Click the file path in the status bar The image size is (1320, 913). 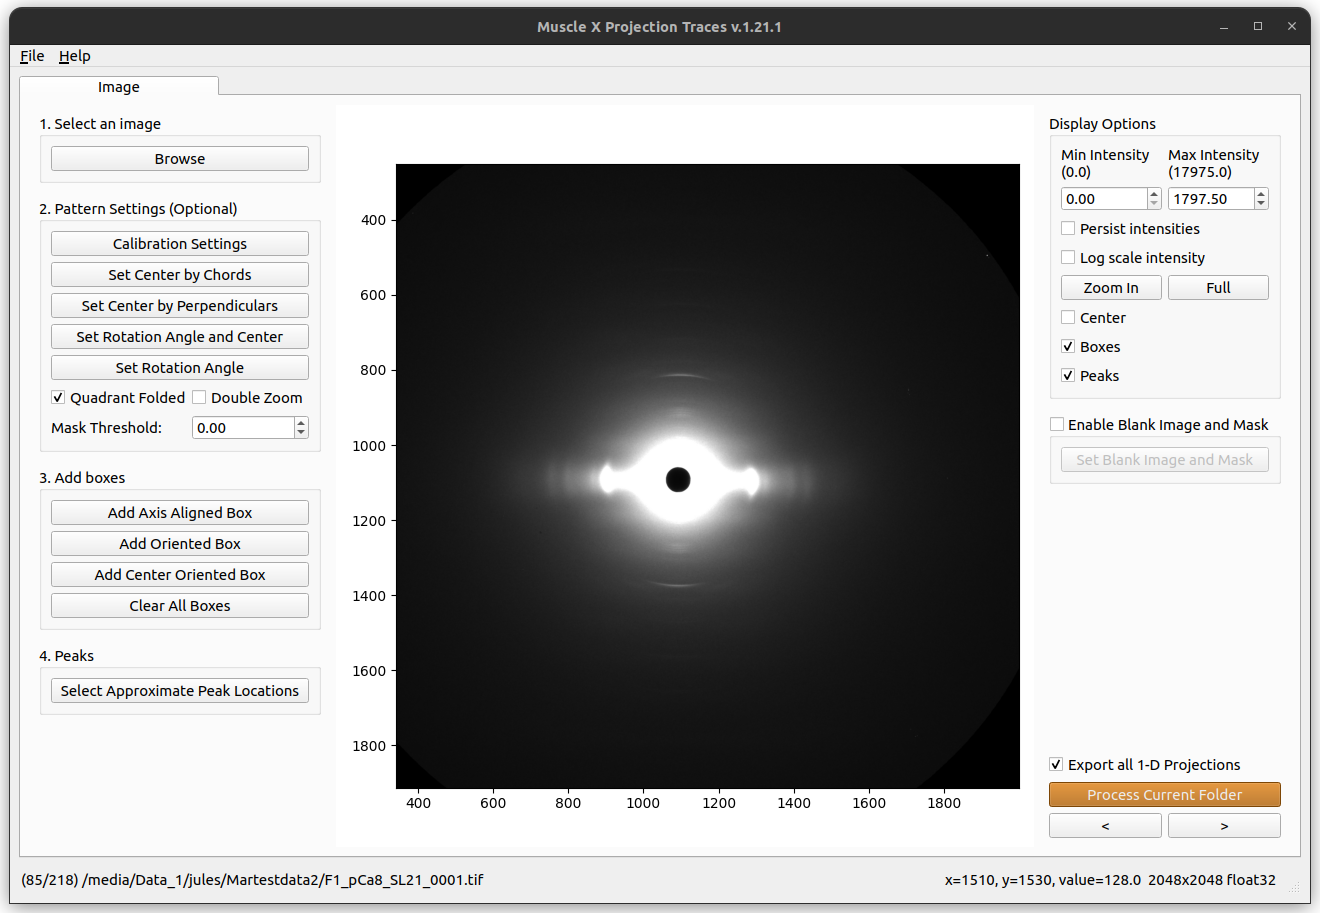(x=283, y=880)
